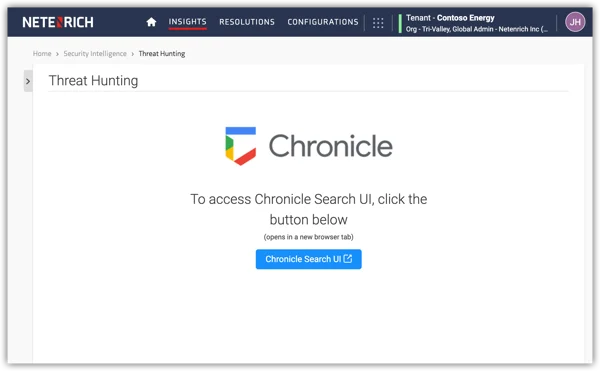Select Threat Hunting breadcrumb text
The width and height of the screenshot is (600, 371).
[x=162, y=54]
